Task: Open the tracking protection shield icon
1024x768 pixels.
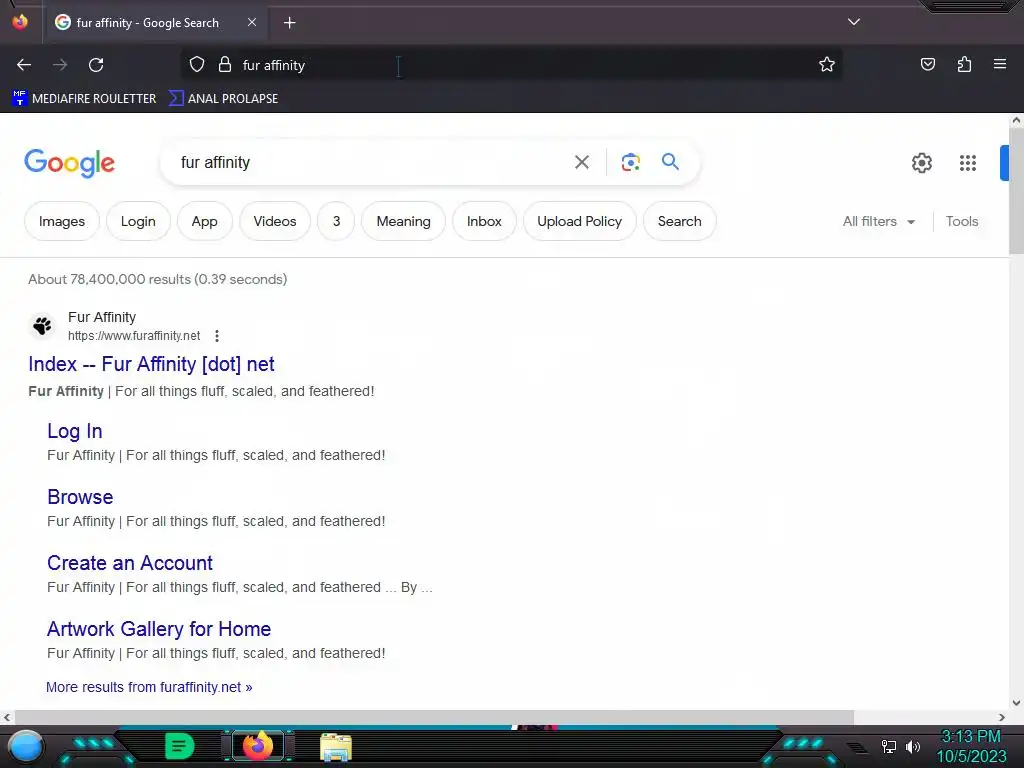Action: (x=197, y=65)
